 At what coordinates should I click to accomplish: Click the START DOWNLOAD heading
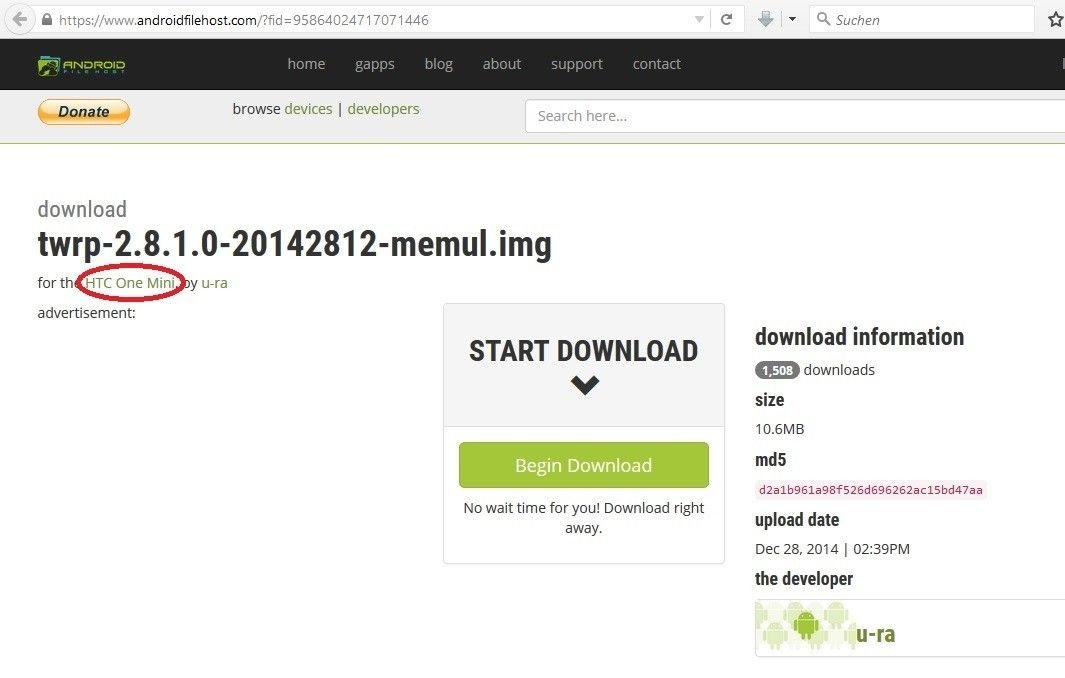[x=583, y=351]
